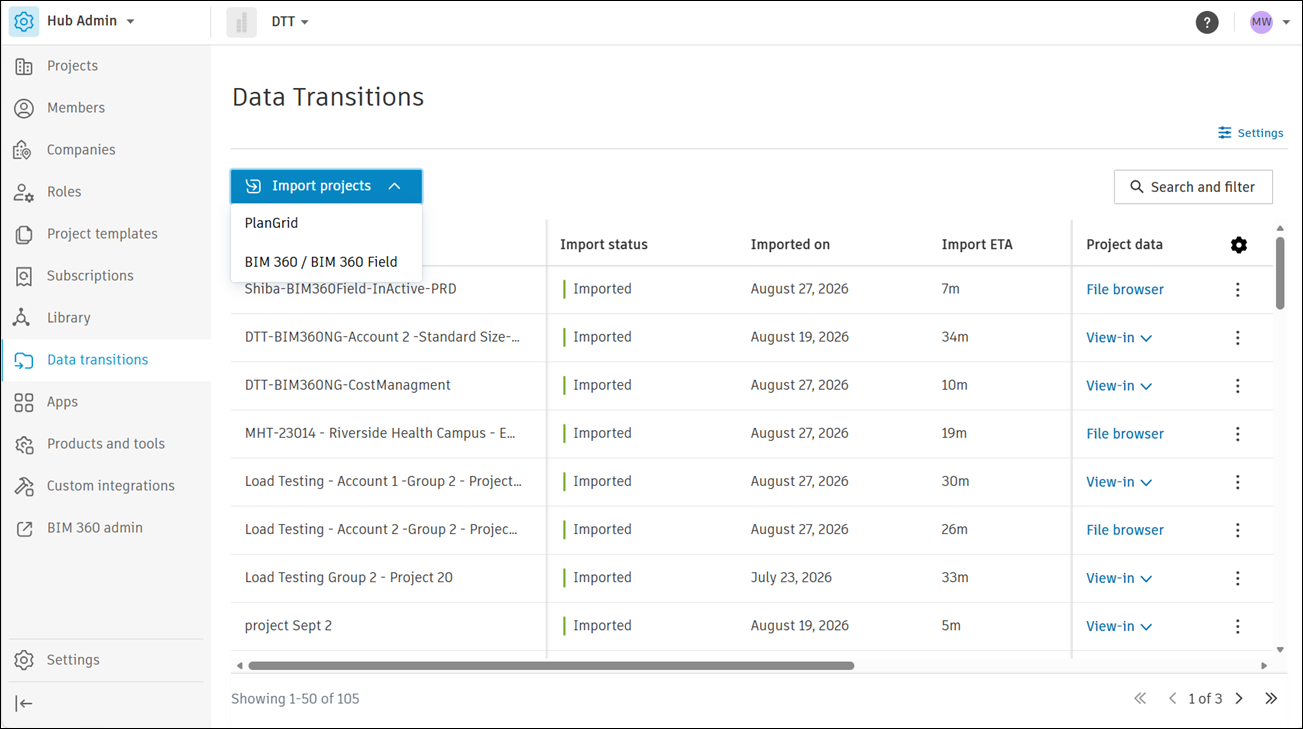Click the Custom integrations icon
Viewport: 1303px width, 729px height.
tap(23, 486)
